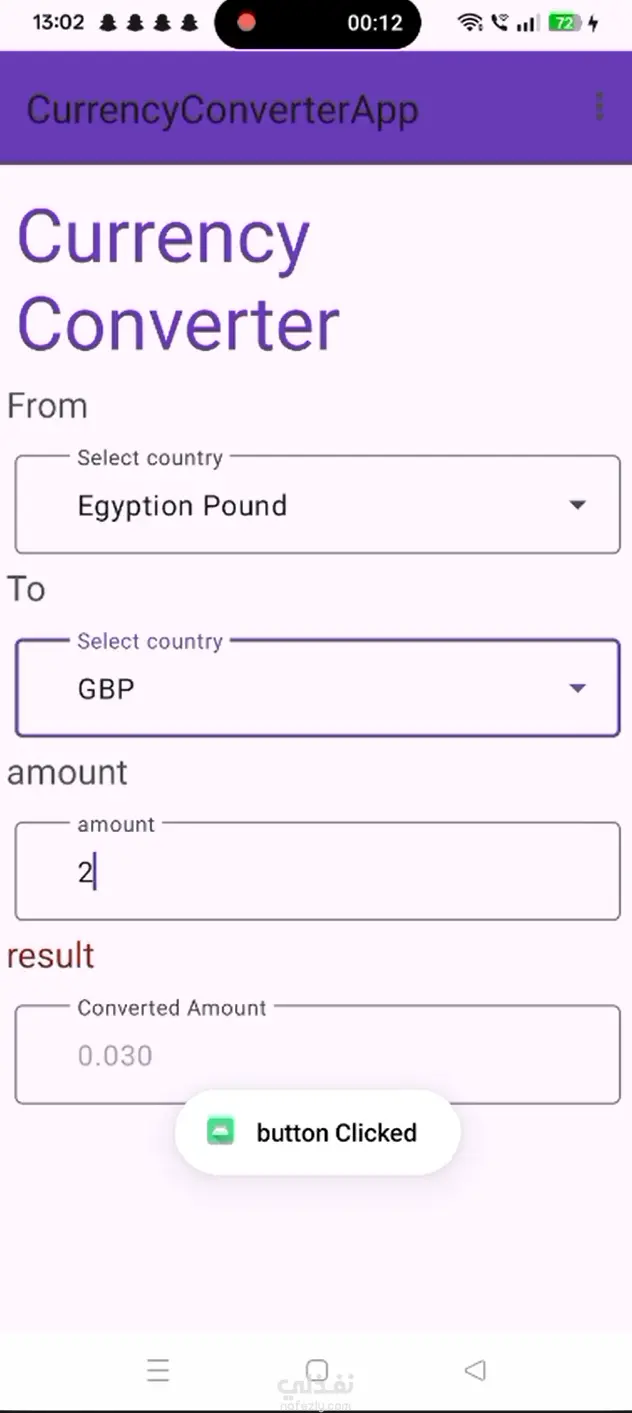Open the three-dot overflow menu
The height and width of the screenshot is (1413, 632).
pyautogui.click(x=599, y=107)
